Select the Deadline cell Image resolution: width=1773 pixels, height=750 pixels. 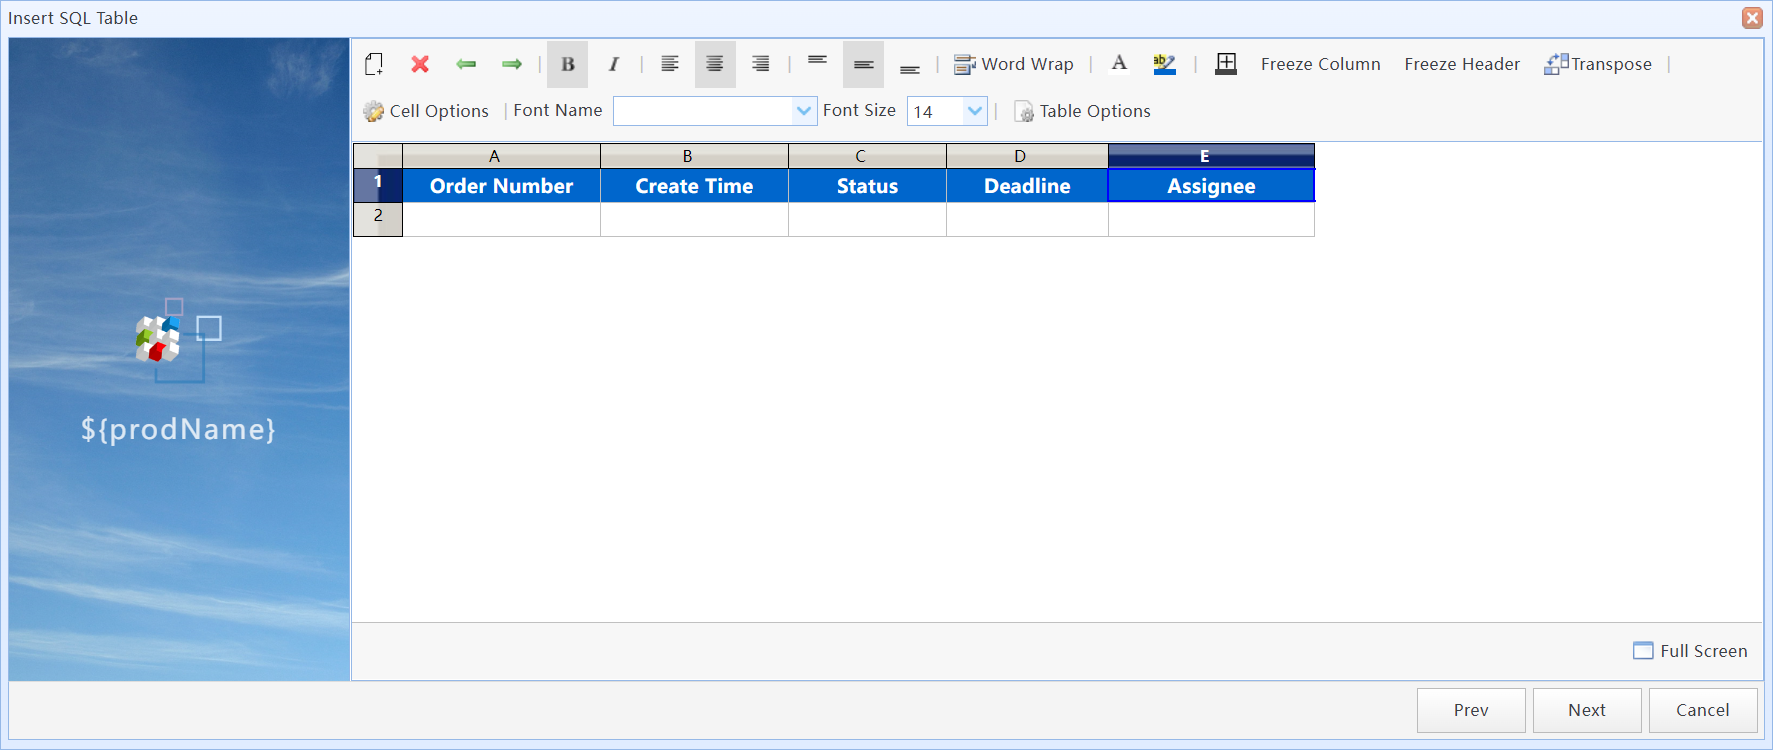click(1027, 185)
